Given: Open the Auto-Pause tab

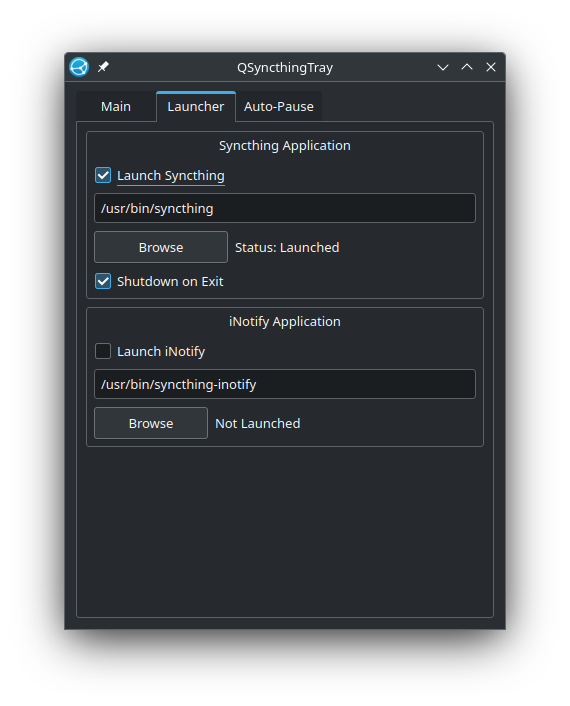Looking at the screenshot, I should (279, 107).
